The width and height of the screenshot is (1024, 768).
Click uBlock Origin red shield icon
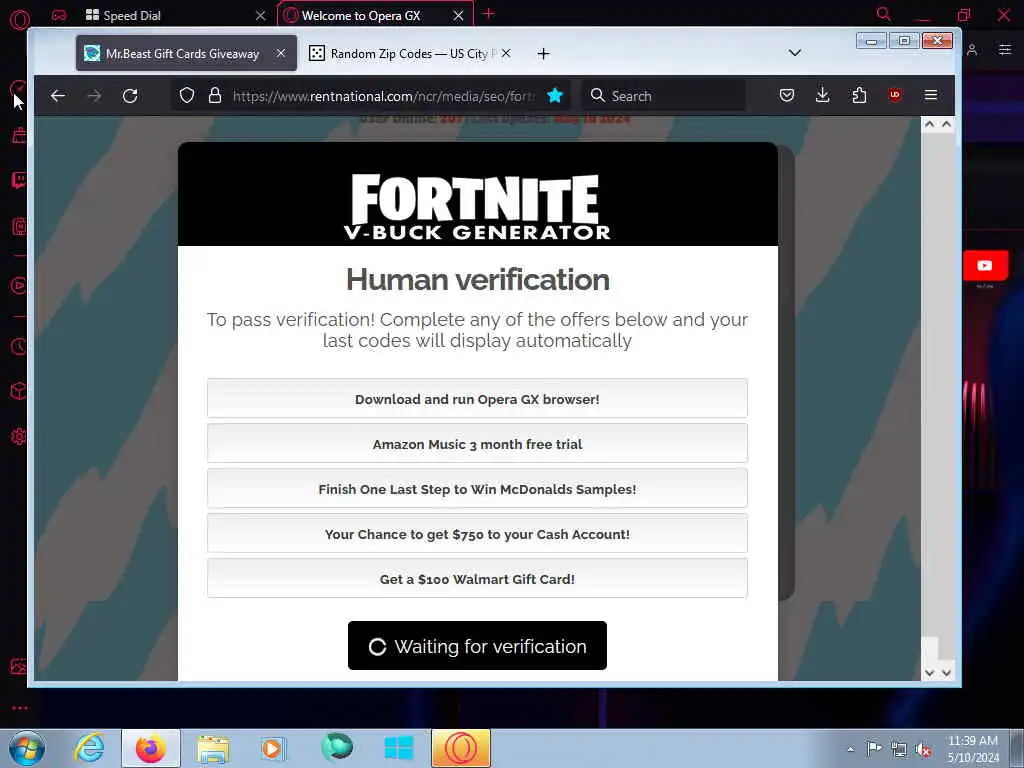(x=895, y=95)
